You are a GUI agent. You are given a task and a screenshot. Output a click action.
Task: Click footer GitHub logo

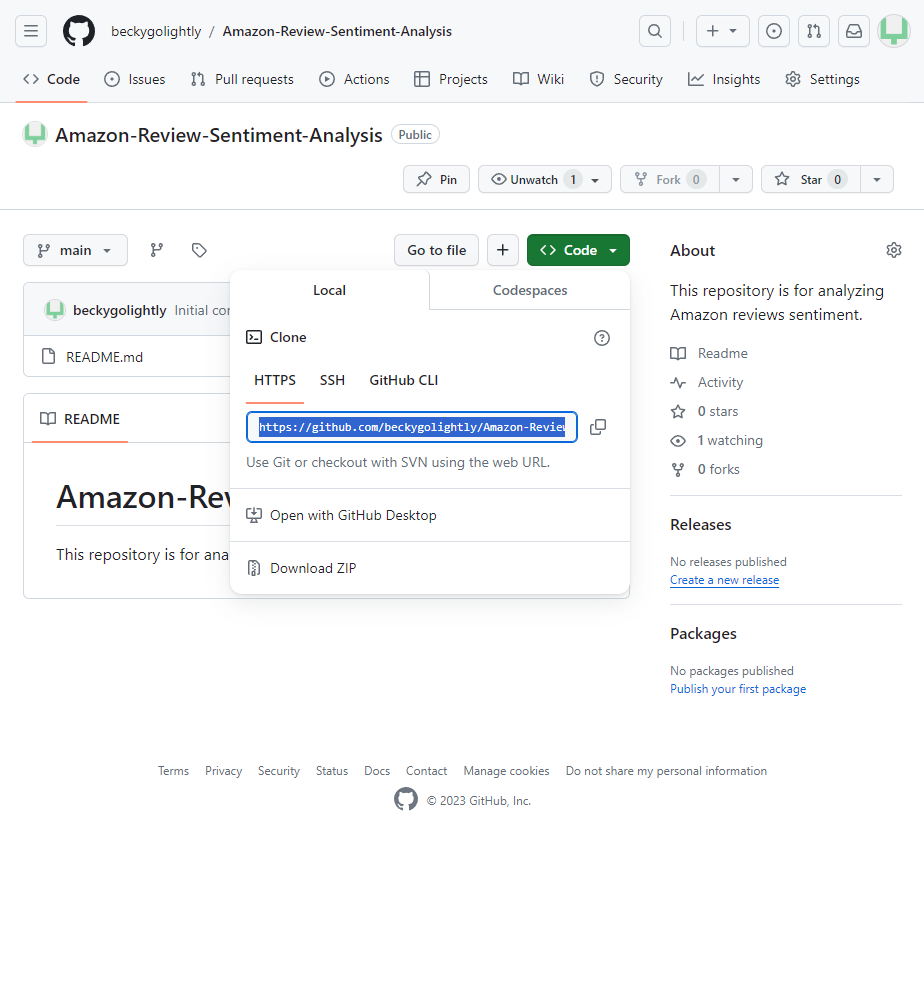[406, 800]
